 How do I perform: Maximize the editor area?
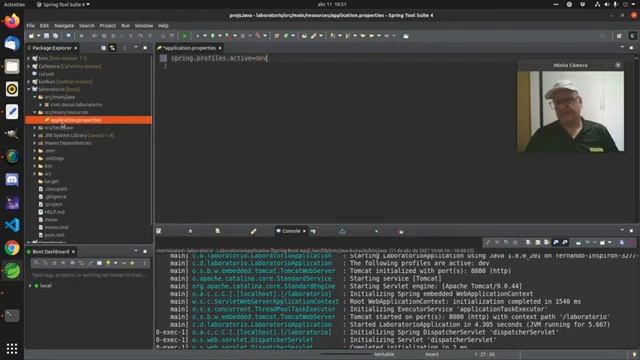[631, 48]
